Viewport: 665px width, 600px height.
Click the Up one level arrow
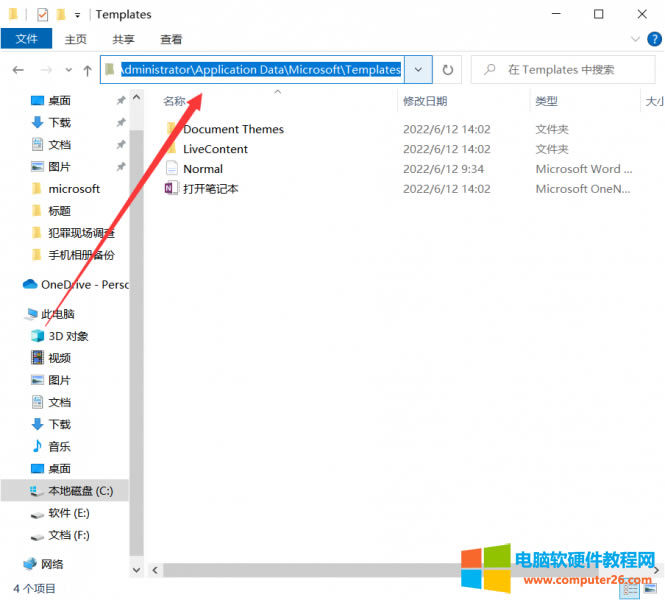tap(88, 70)
